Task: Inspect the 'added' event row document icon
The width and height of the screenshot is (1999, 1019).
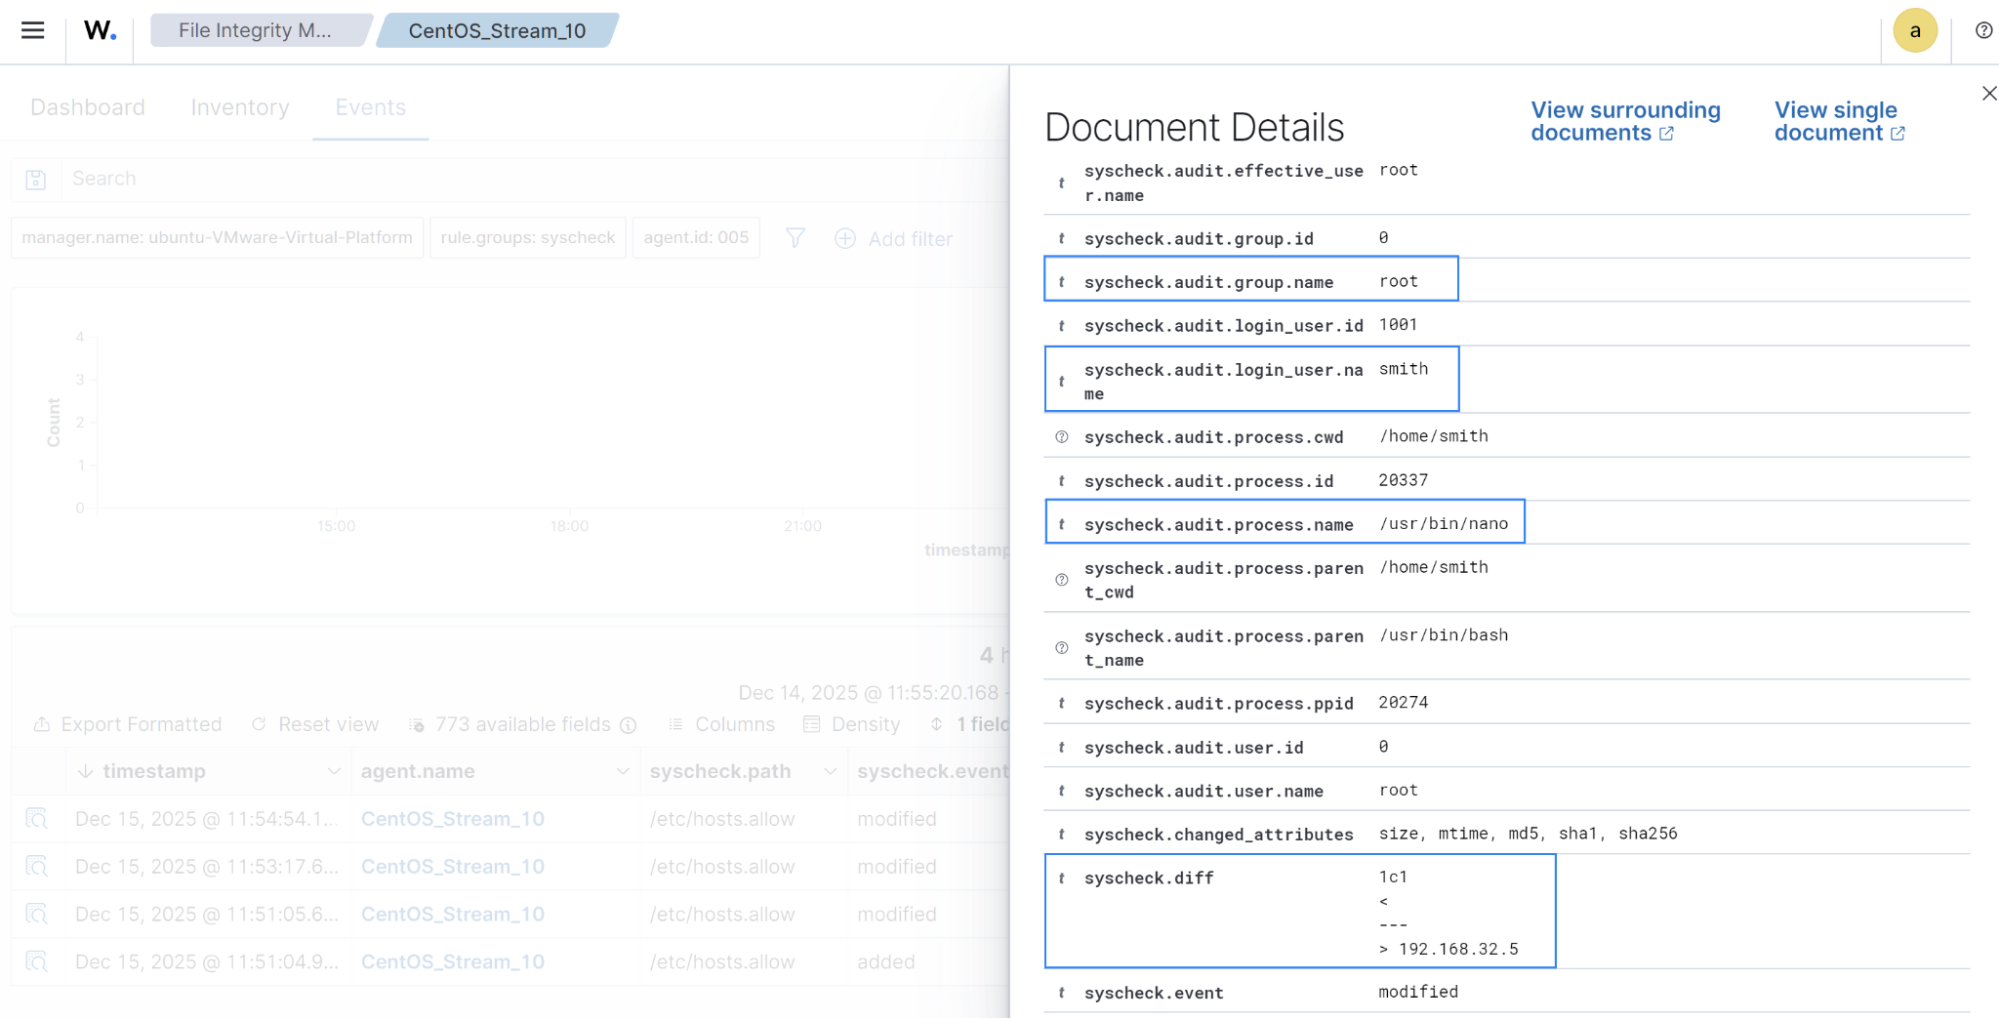Action: [x=37, y=962]
